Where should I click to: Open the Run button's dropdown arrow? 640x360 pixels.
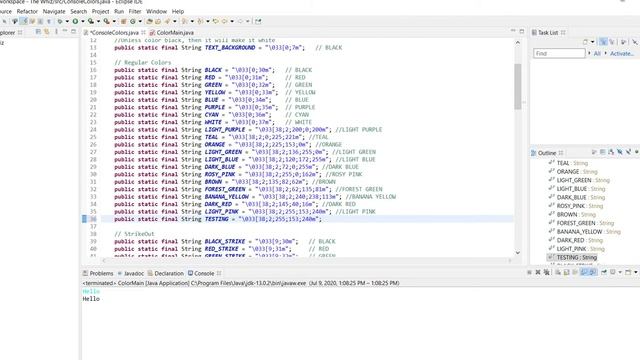point(82,21)
